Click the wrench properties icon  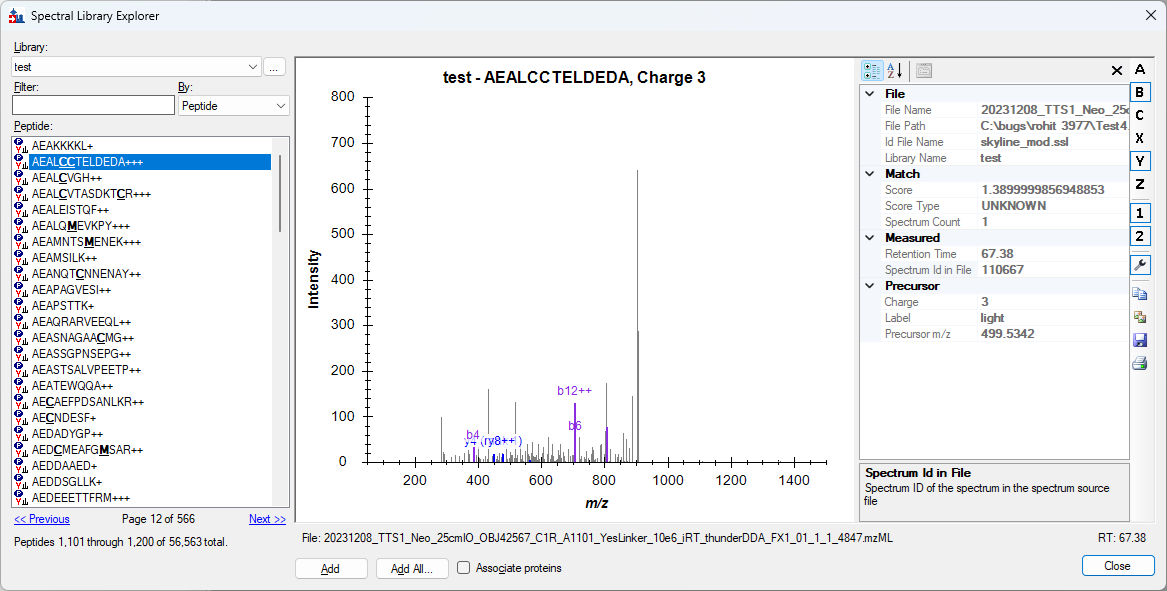tap(1140, 265)
